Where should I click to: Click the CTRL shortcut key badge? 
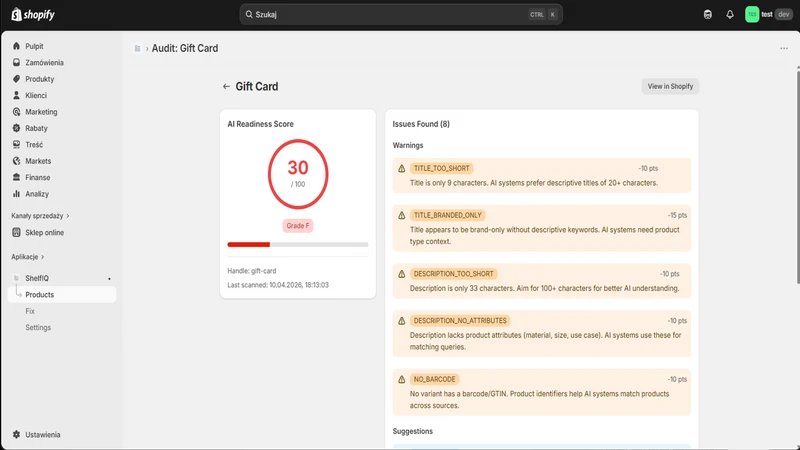[537, 14]
